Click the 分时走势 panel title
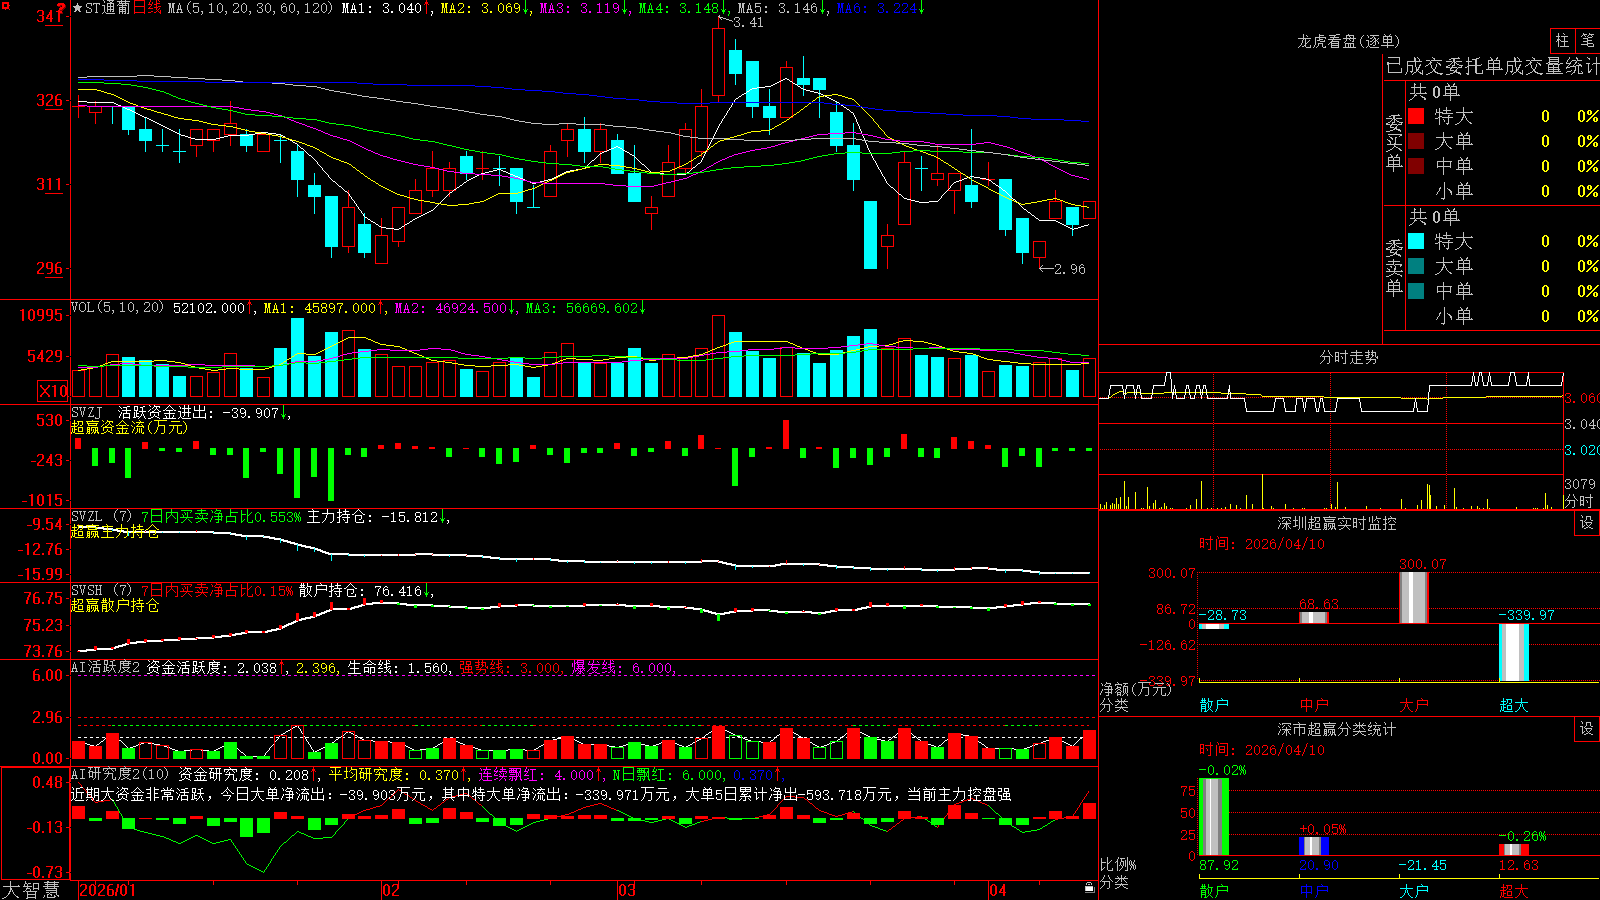This screenshot has height=900, width=1600. click(1349, 357)
